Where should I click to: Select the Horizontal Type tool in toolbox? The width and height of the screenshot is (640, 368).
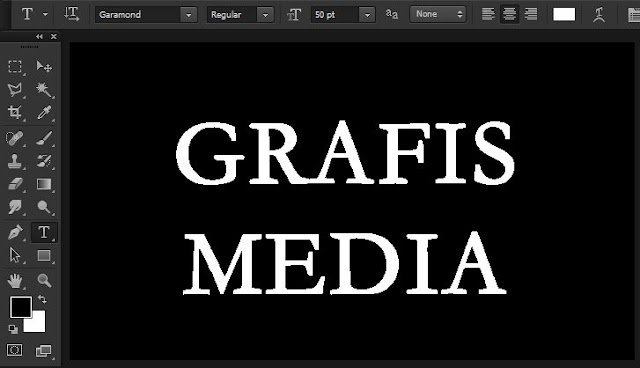tap(44, 233)
